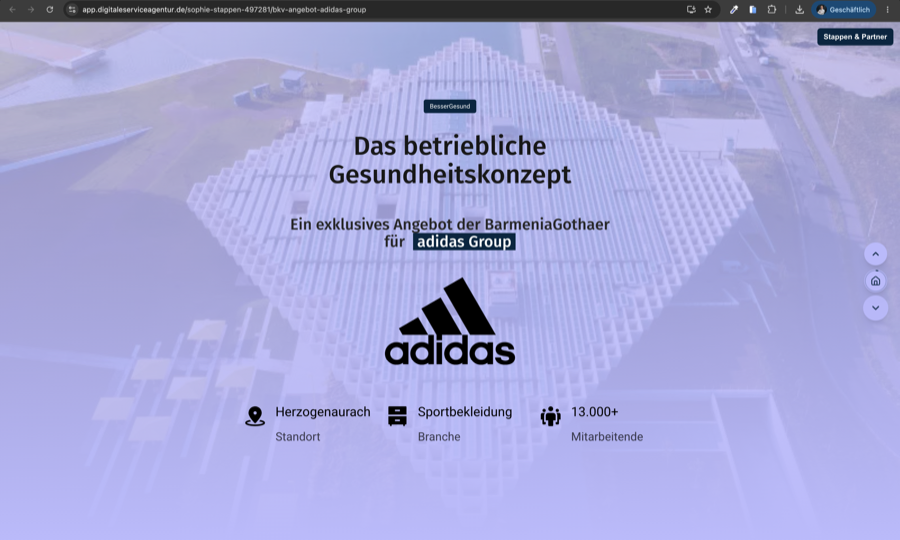Jump to previous section with up chevron
Image resolution: width=900 pixels, height=540 pixels.
[875, 254]
